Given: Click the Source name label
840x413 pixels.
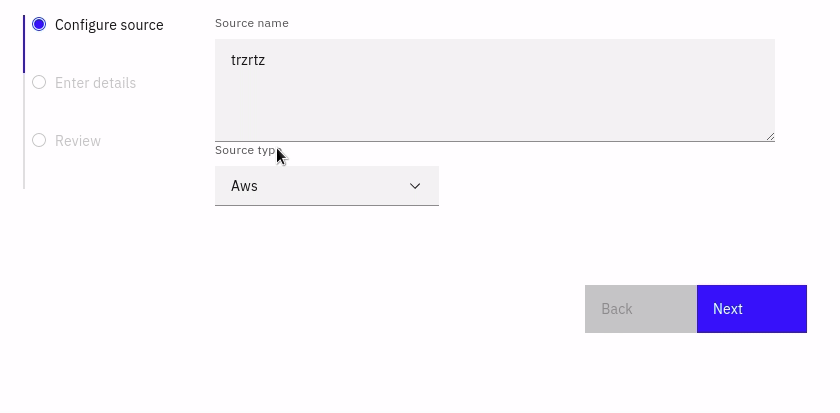Looking at the screenshot, I should (252, 23).
